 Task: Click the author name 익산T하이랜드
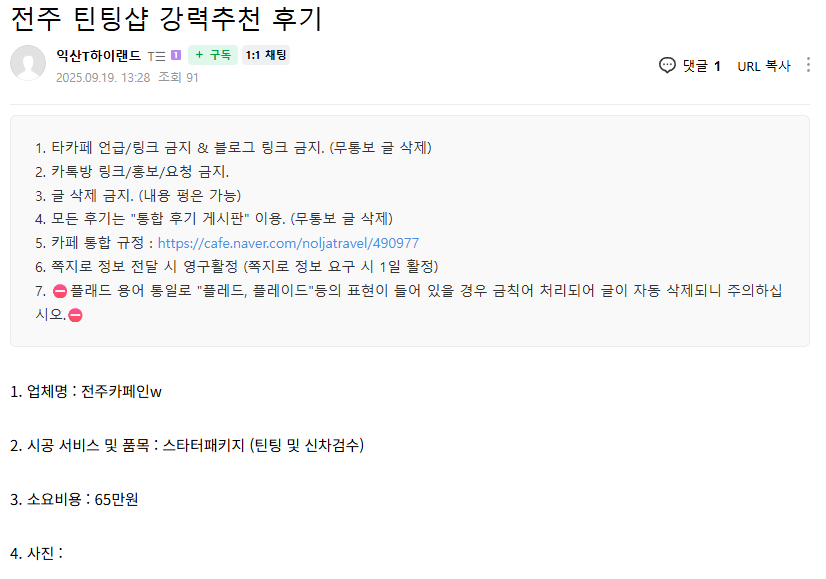coord(99,55)
